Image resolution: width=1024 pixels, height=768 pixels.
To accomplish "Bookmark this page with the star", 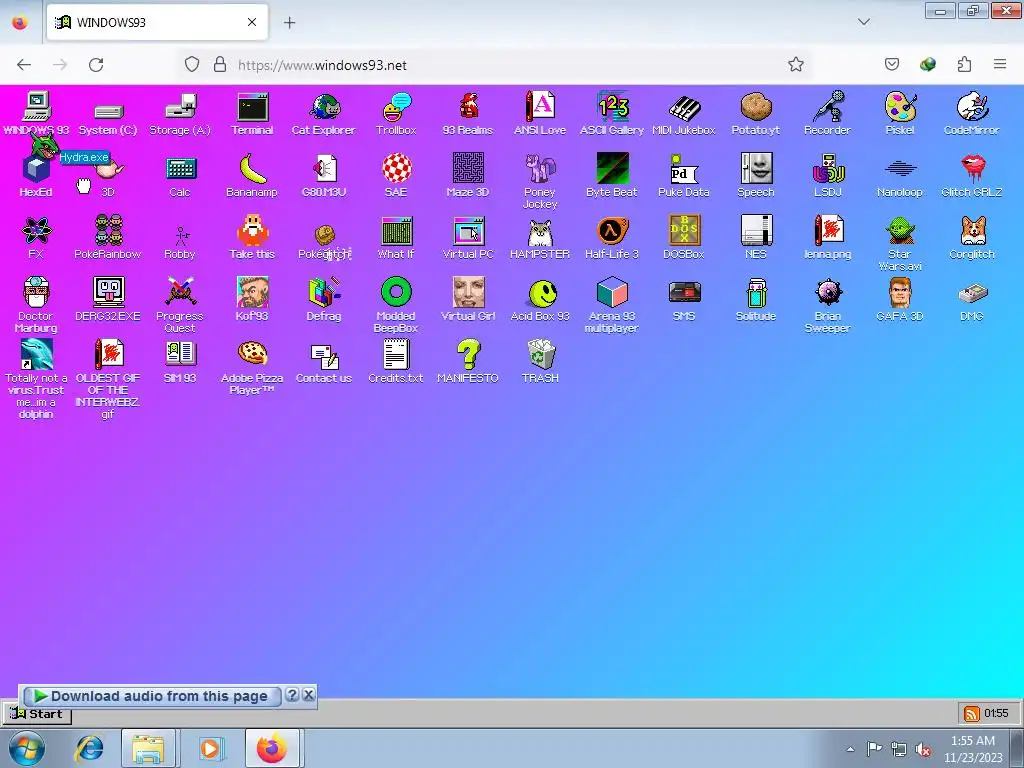I will click(795, 65).
